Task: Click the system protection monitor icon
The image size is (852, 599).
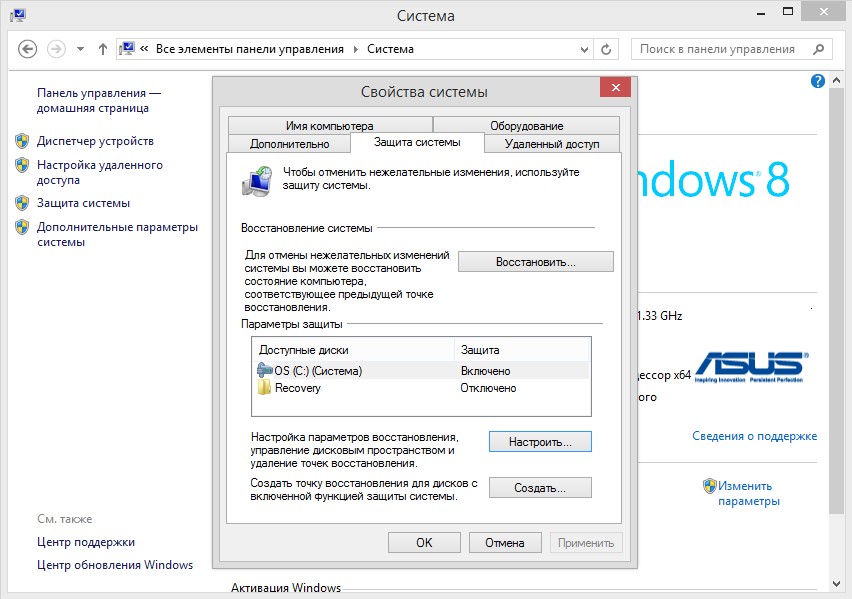Action: pos(257,181)
